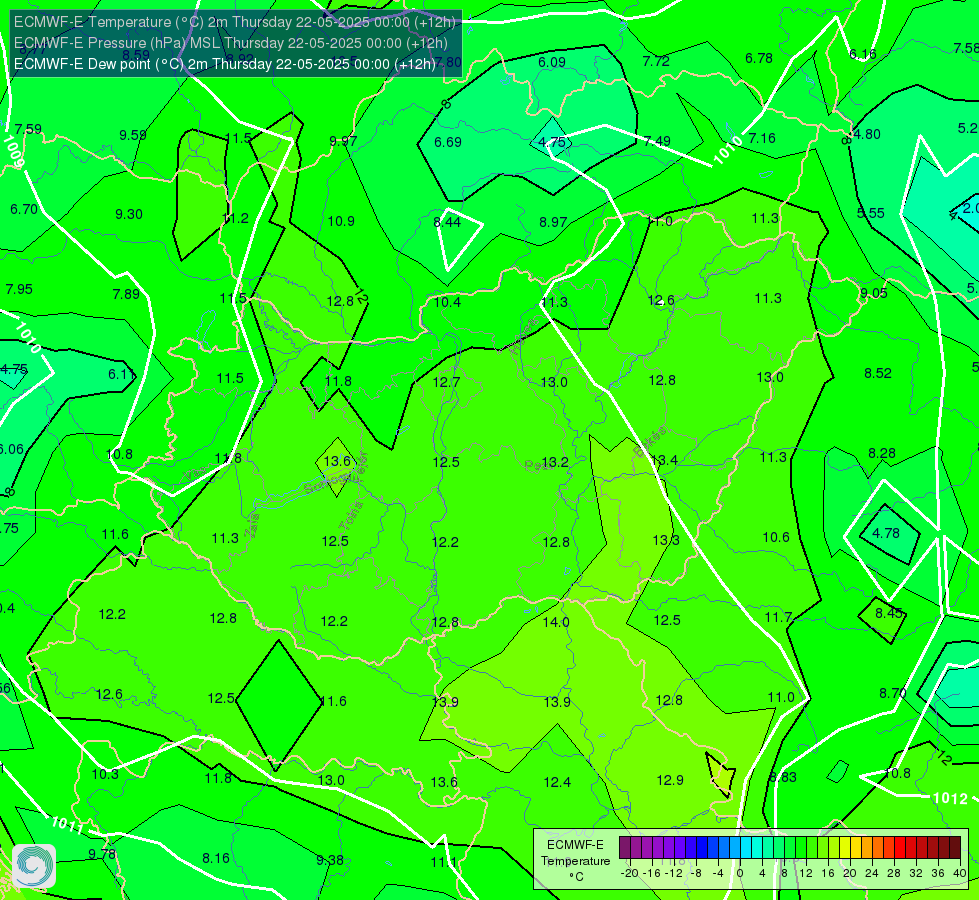Image resolution: width=979 pixels, height=900 pixels.
Task: Click the 9.59 temperature value
Action: tap(133, 135)
